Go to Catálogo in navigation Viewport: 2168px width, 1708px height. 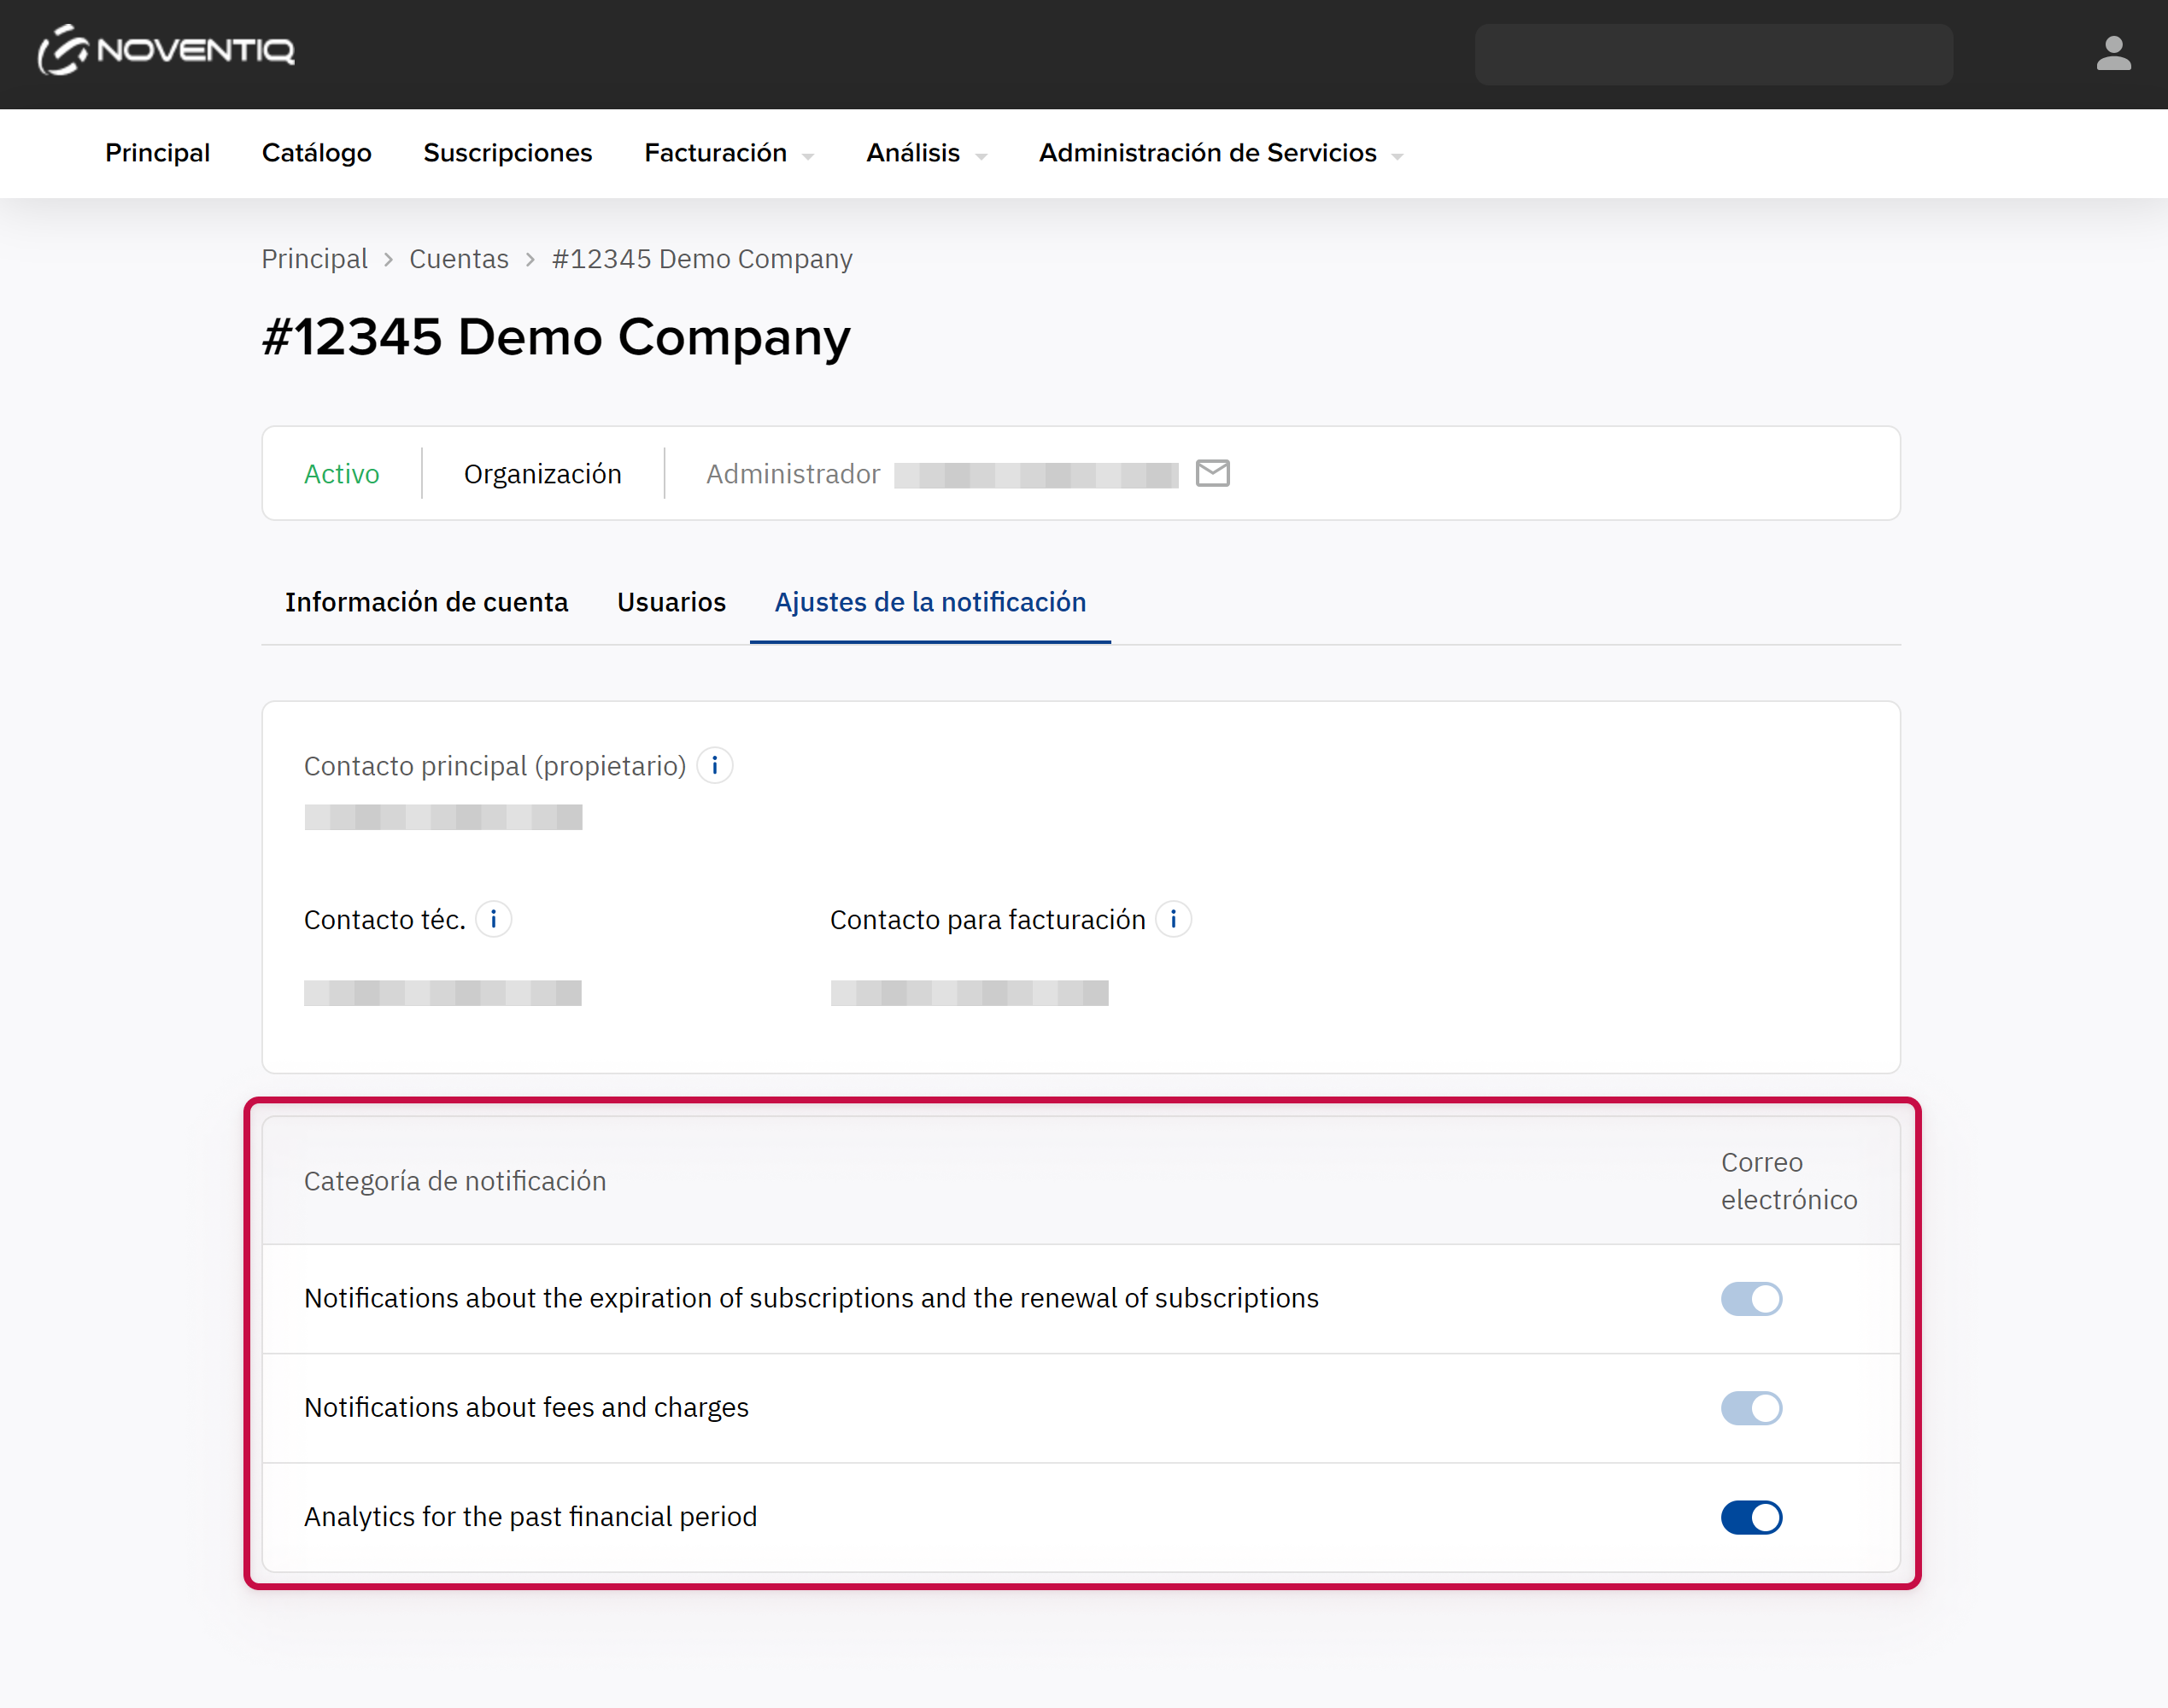[x=316, y=153]
